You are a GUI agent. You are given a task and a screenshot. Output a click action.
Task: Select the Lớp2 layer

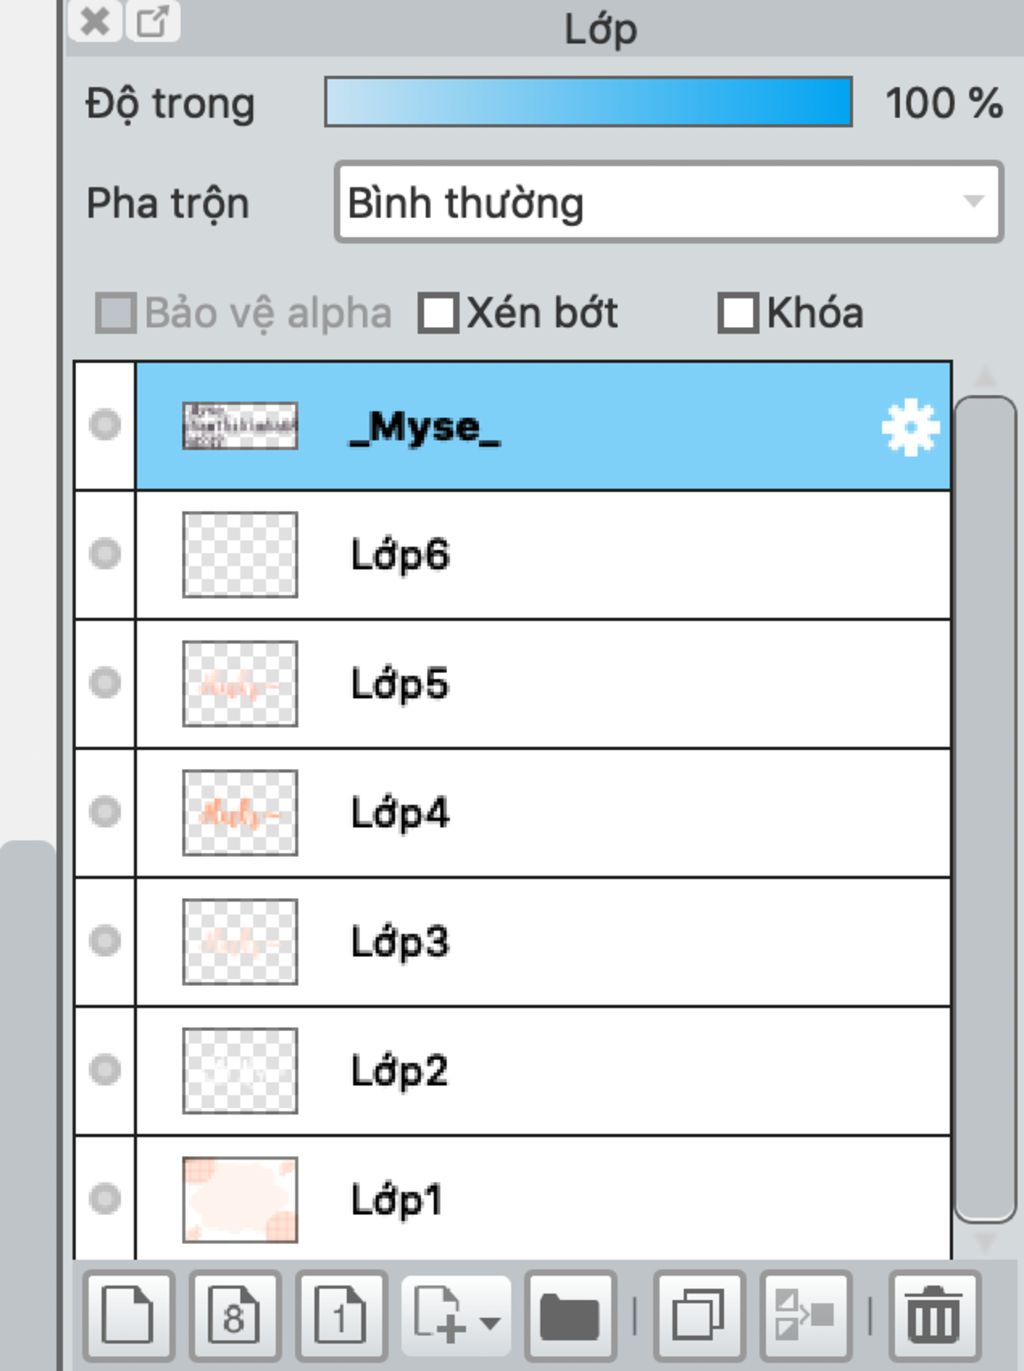(x=543, y=1071)
